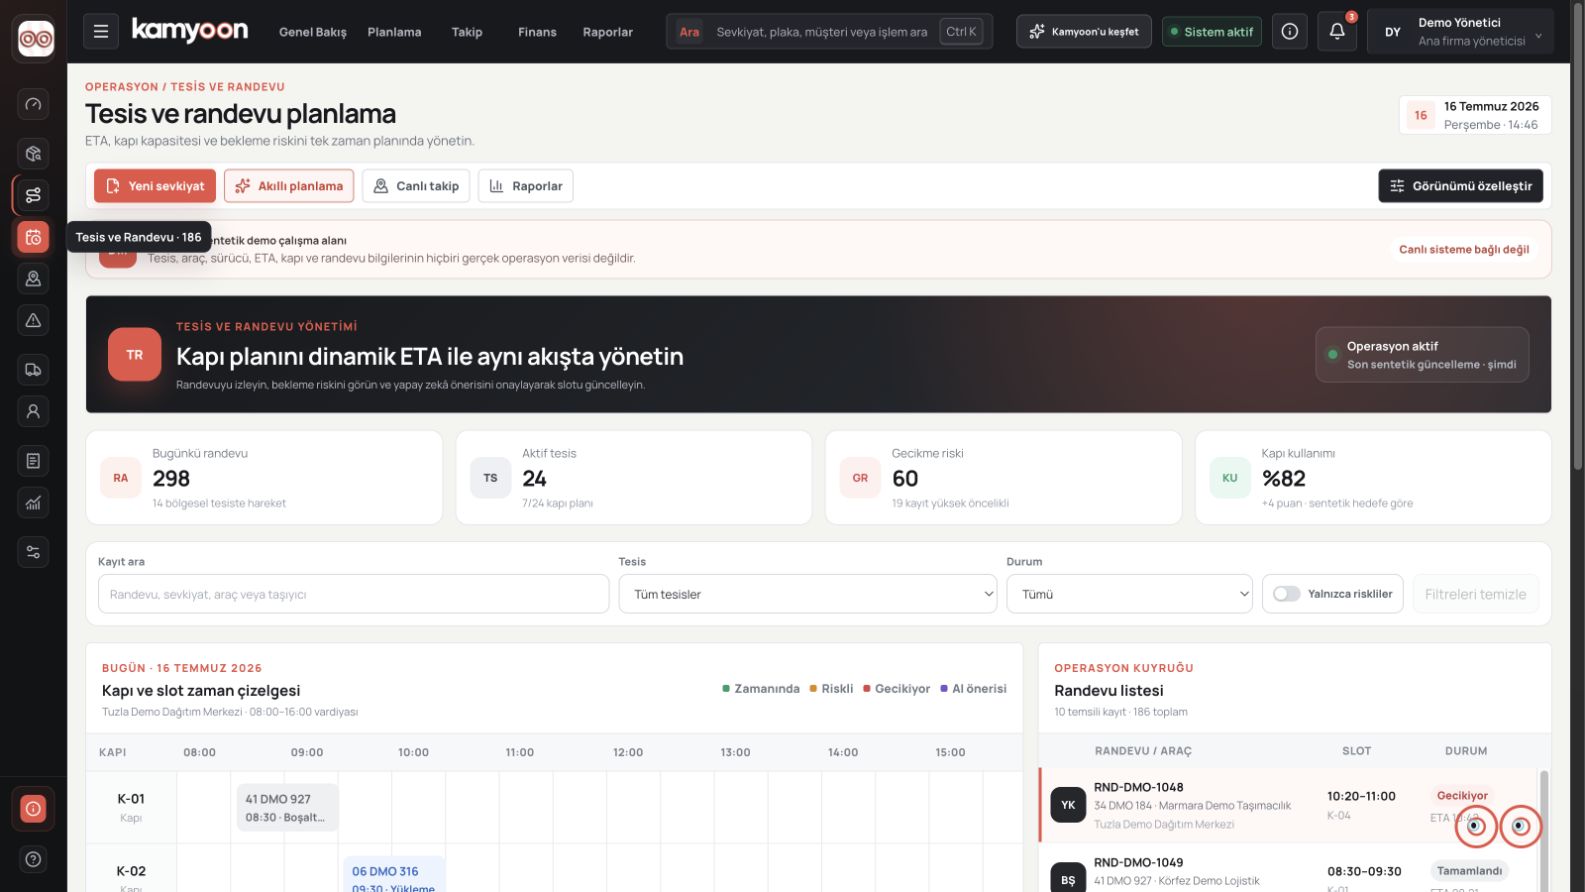This screenshot has width=1585, height=892.
Task: Expand the Demo Yönetici account menu
Action: [1460, 32]
